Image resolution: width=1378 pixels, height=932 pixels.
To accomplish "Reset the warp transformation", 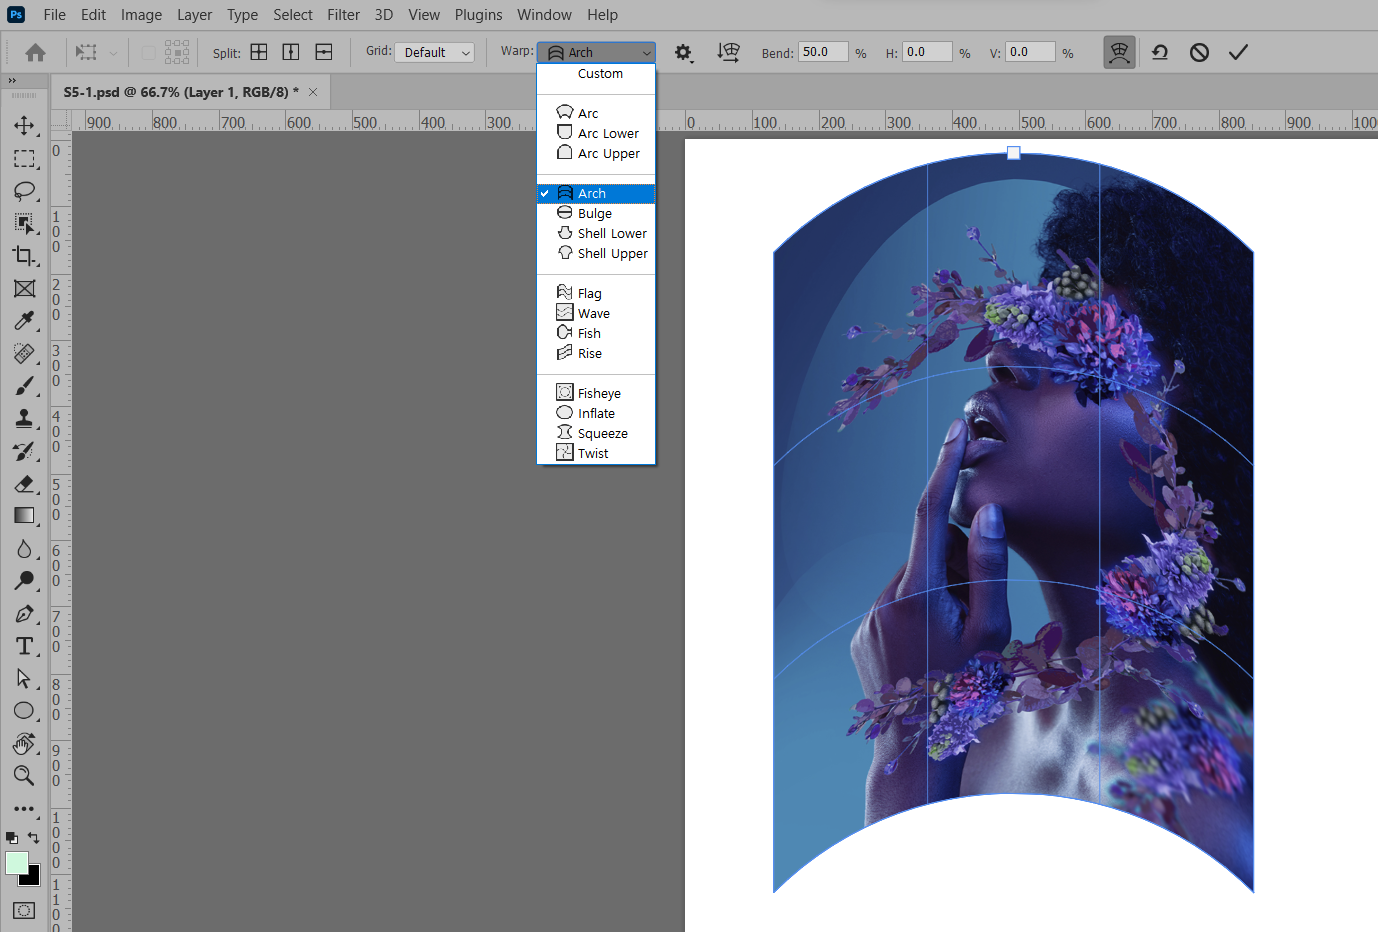I will click(x=1160, y=53).
